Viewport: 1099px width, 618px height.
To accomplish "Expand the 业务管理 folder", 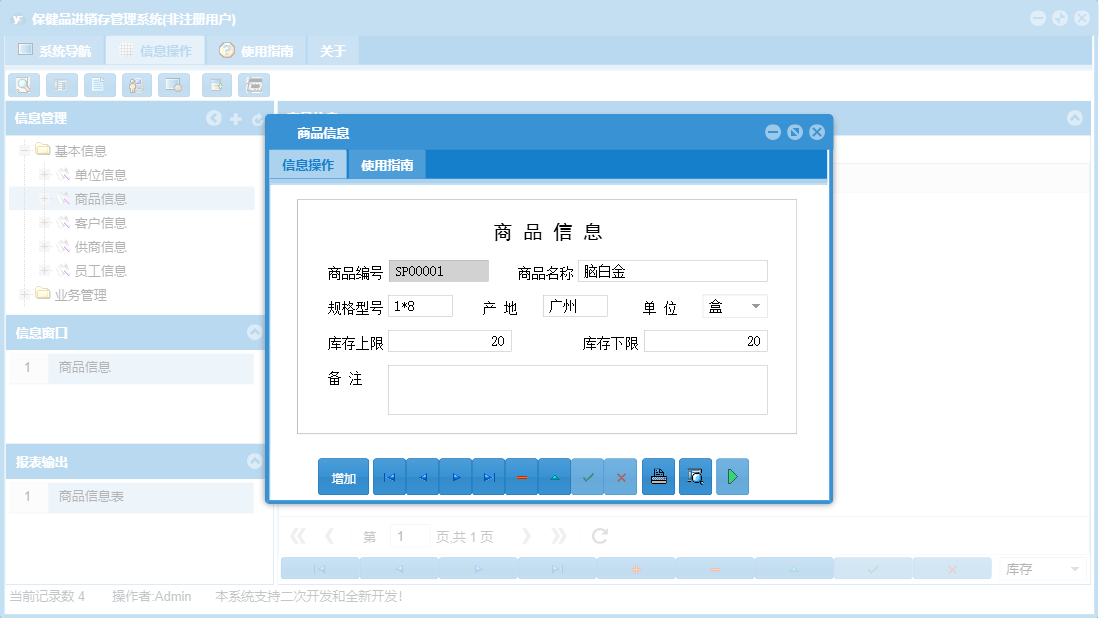I will pyautogui.click(x=22, y=294).
